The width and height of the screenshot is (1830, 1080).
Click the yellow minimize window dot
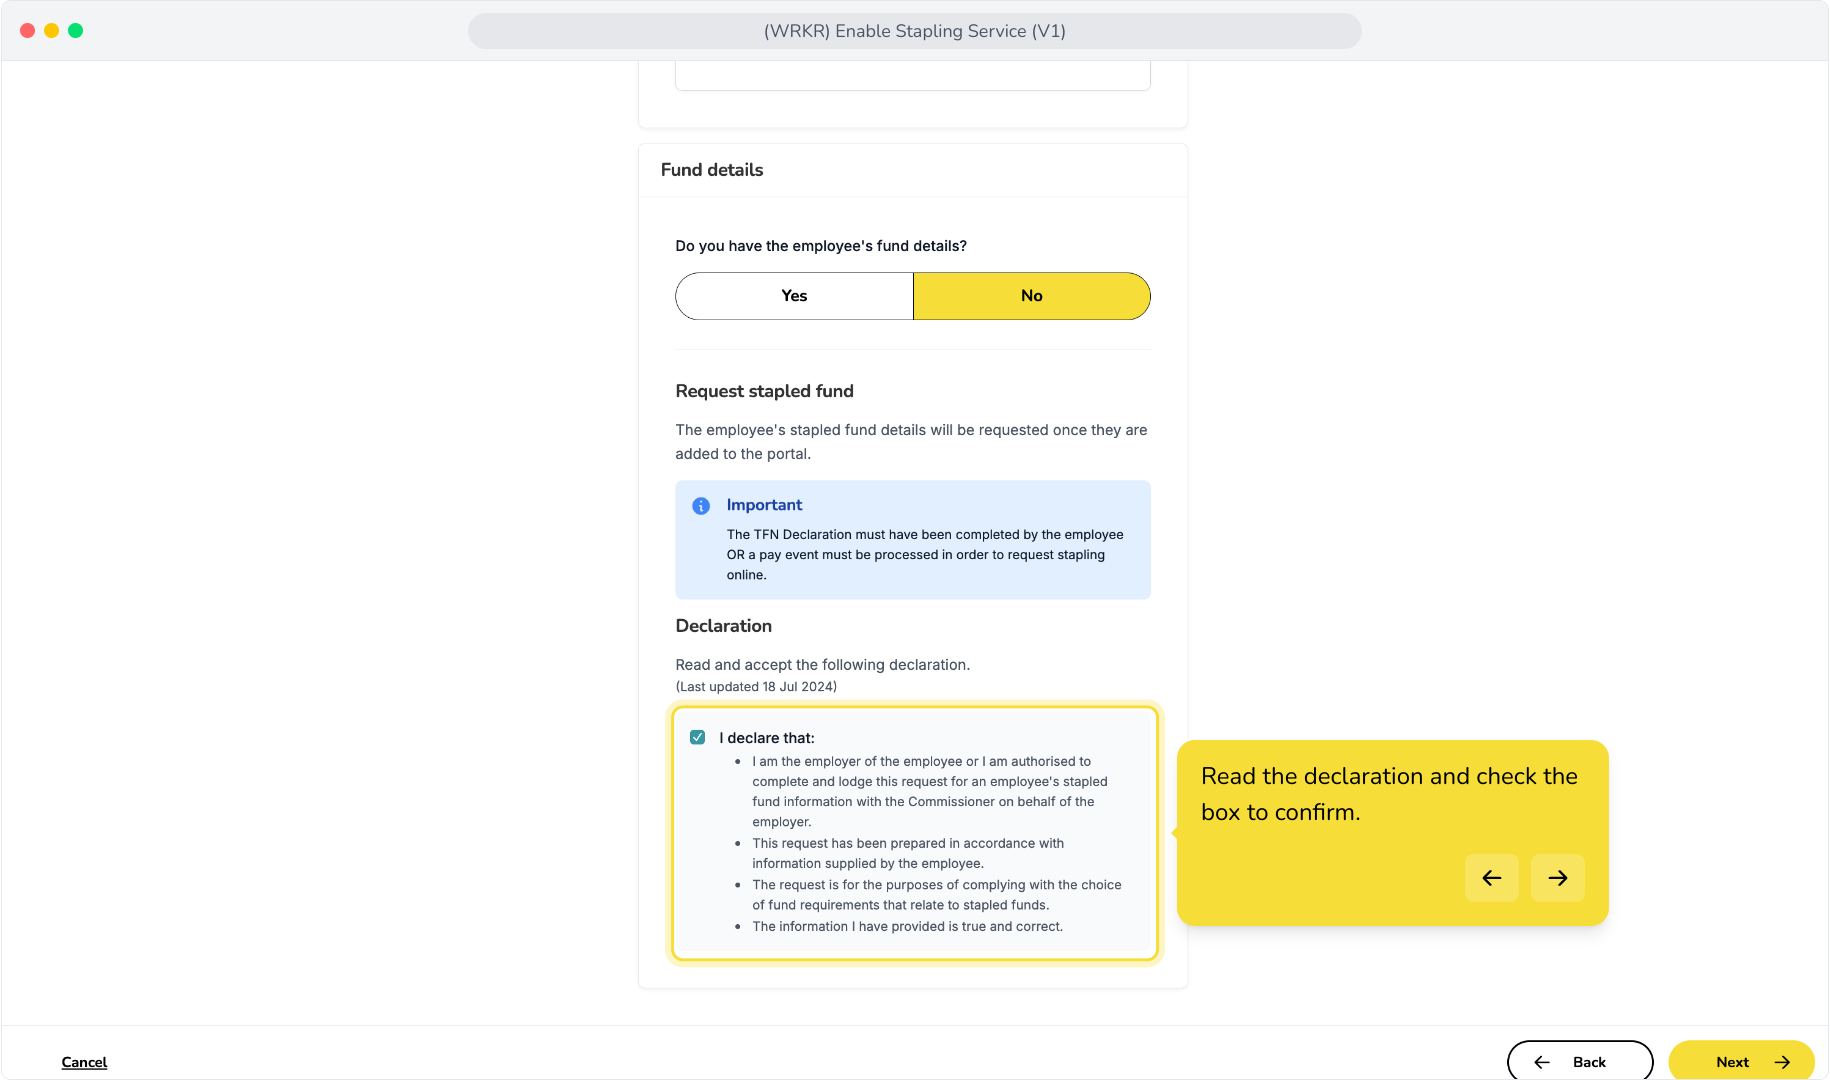click(x=52, y=31)
